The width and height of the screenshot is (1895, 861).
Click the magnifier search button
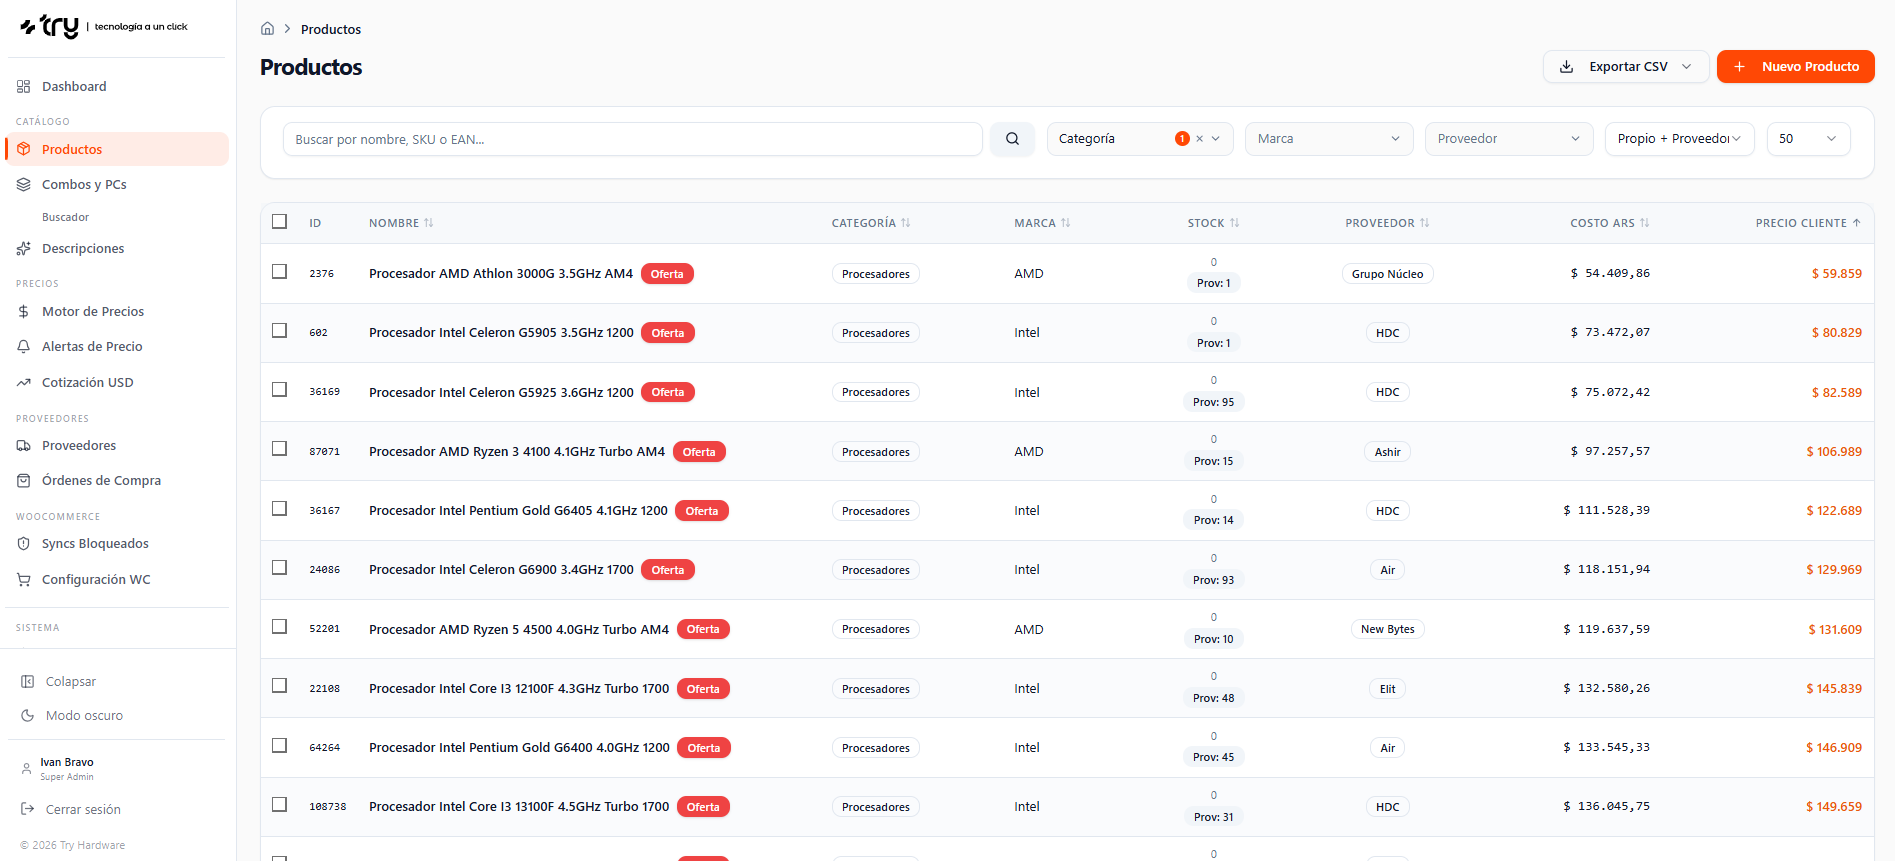[1012, 139]
